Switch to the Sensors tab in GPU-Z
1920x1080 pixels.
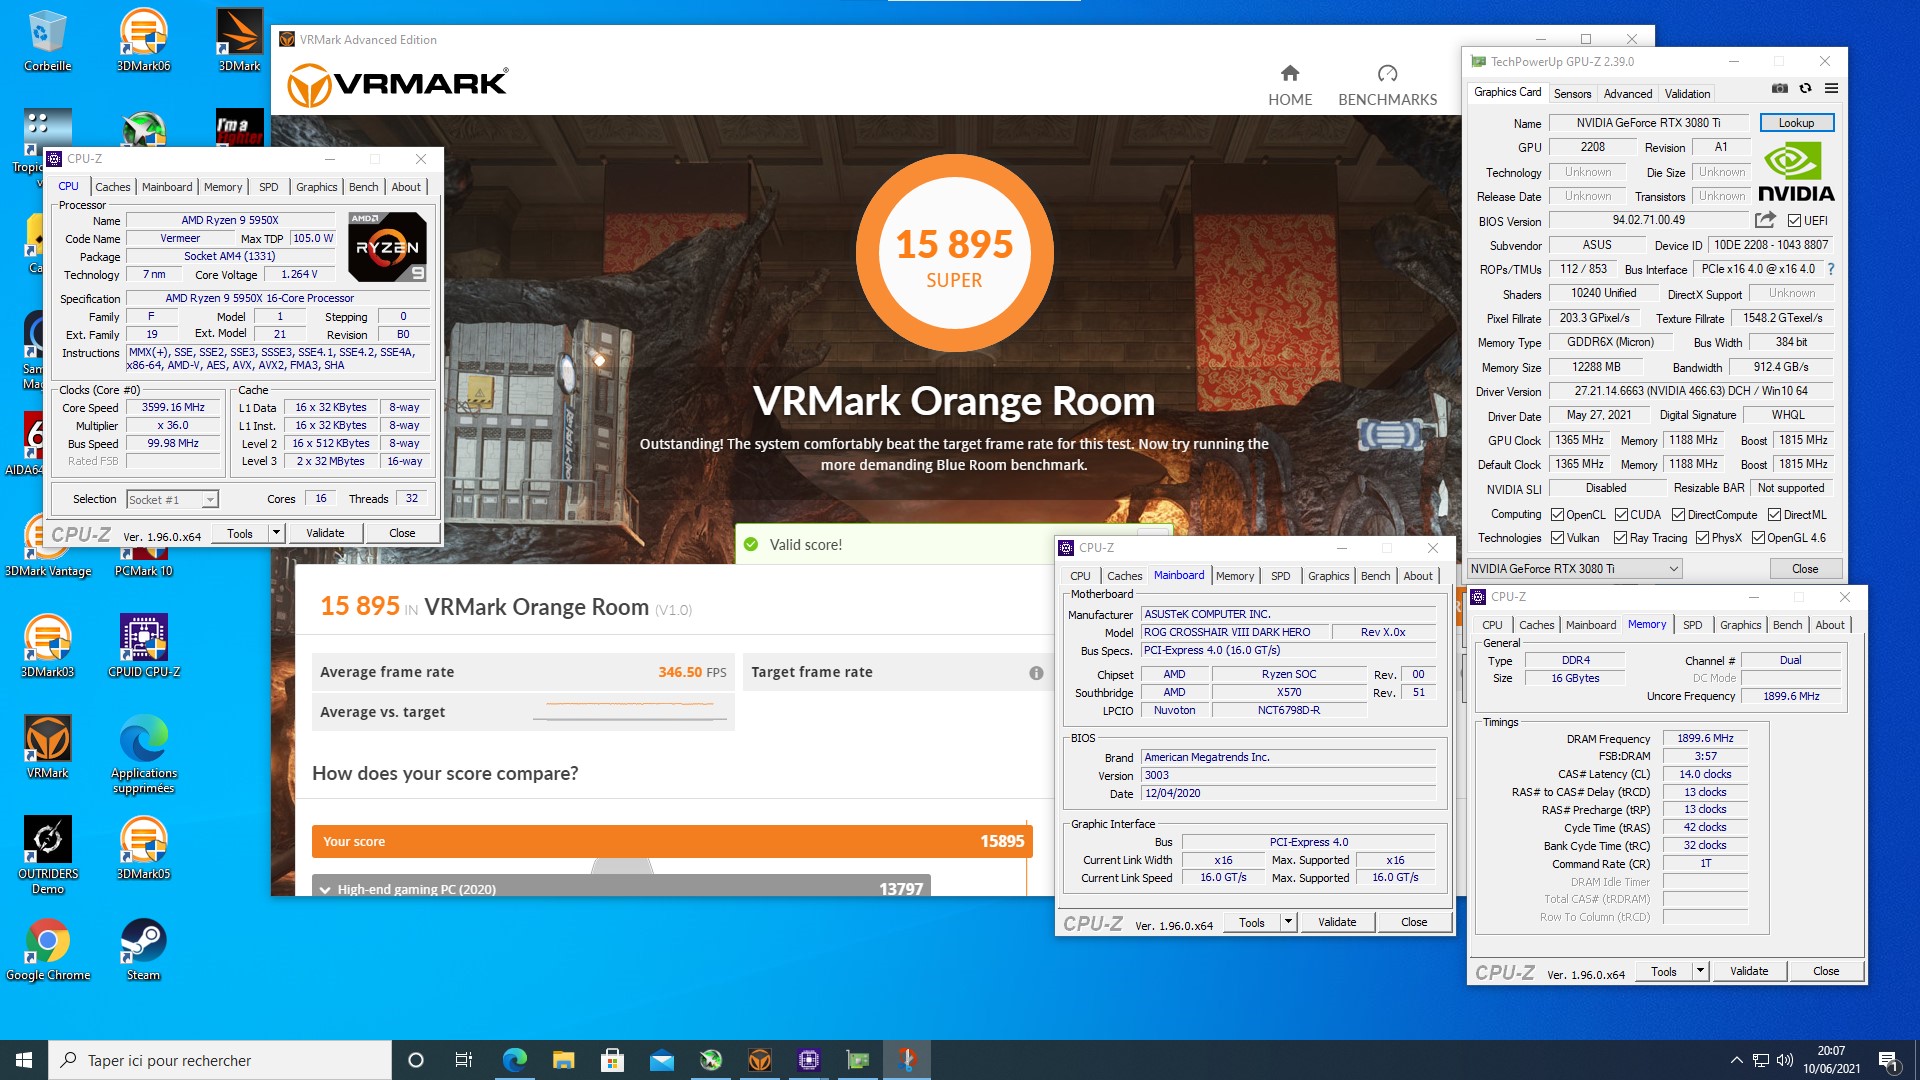(1572, 93)
